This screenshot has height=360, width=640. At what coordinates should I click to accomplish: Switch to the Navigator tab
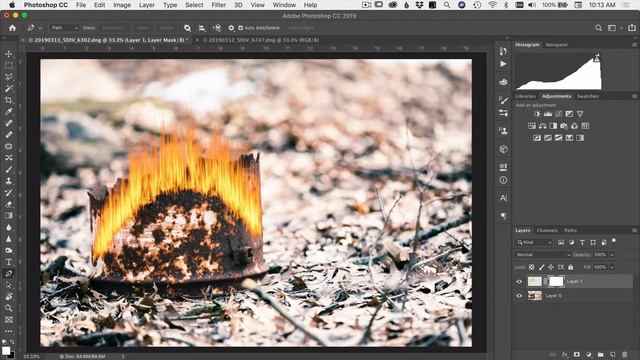pyautogui.click(x=556, y=44)
